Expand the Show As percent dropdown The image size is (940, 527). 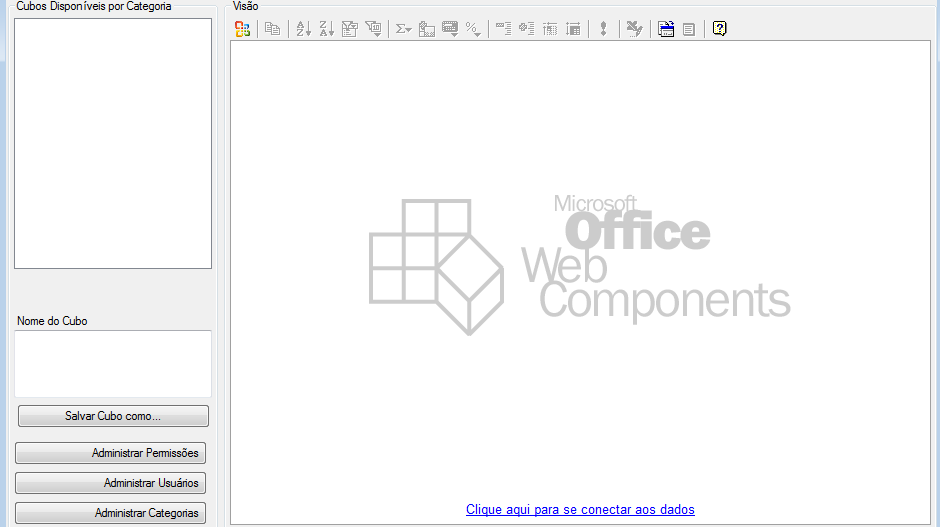point(473,29)
